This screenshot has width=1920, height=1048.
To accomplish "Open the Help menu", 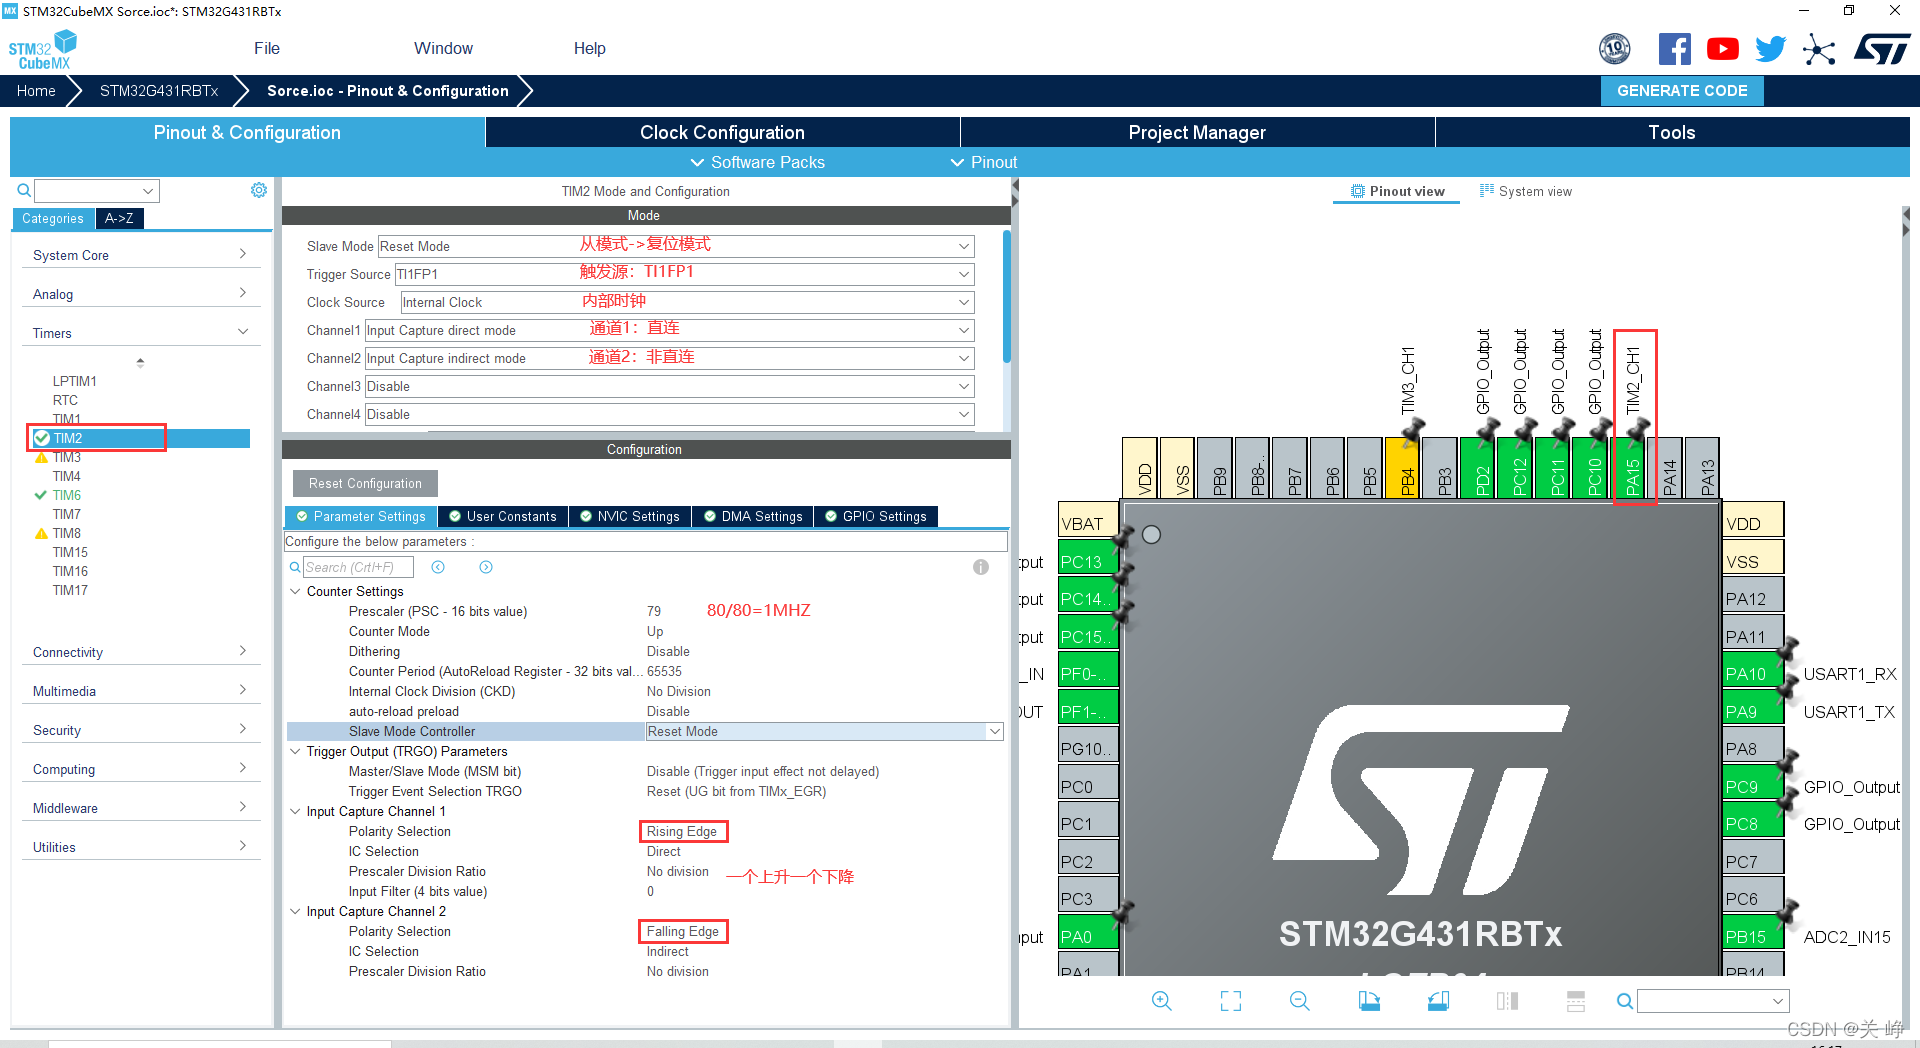I will tap(589, 48).
